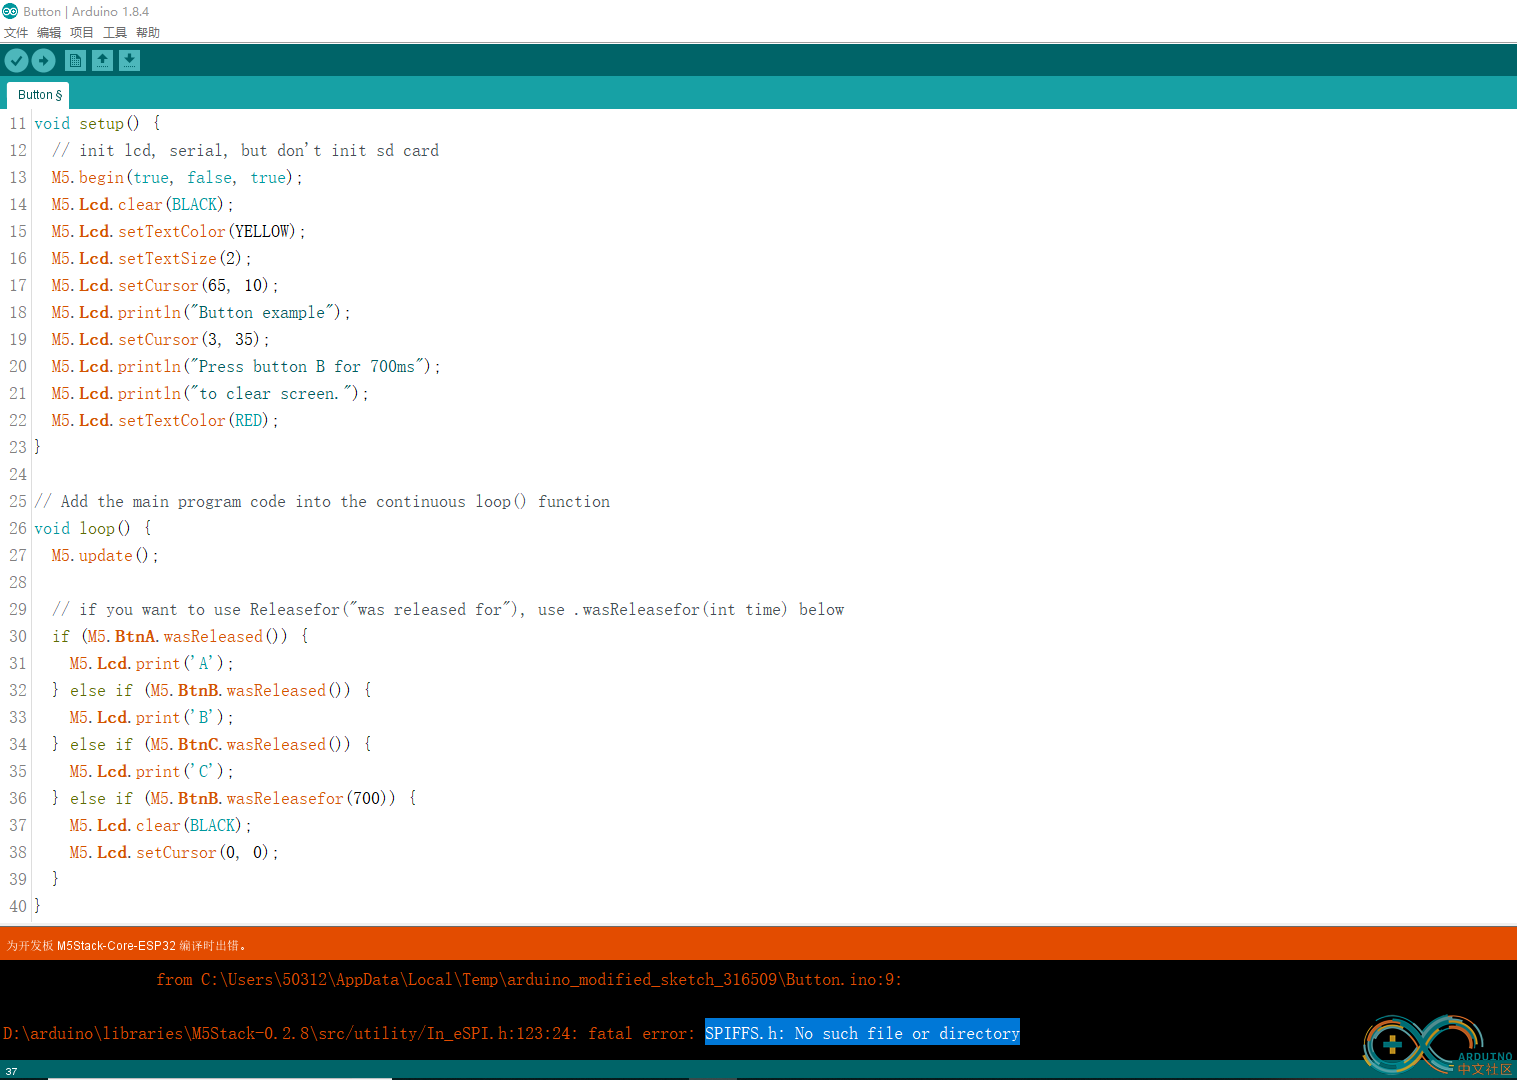The width and height of the screenshot is (1517, 1080).
Task: Click the Verify (checkmark) button
Action: (x=16, y=61)
